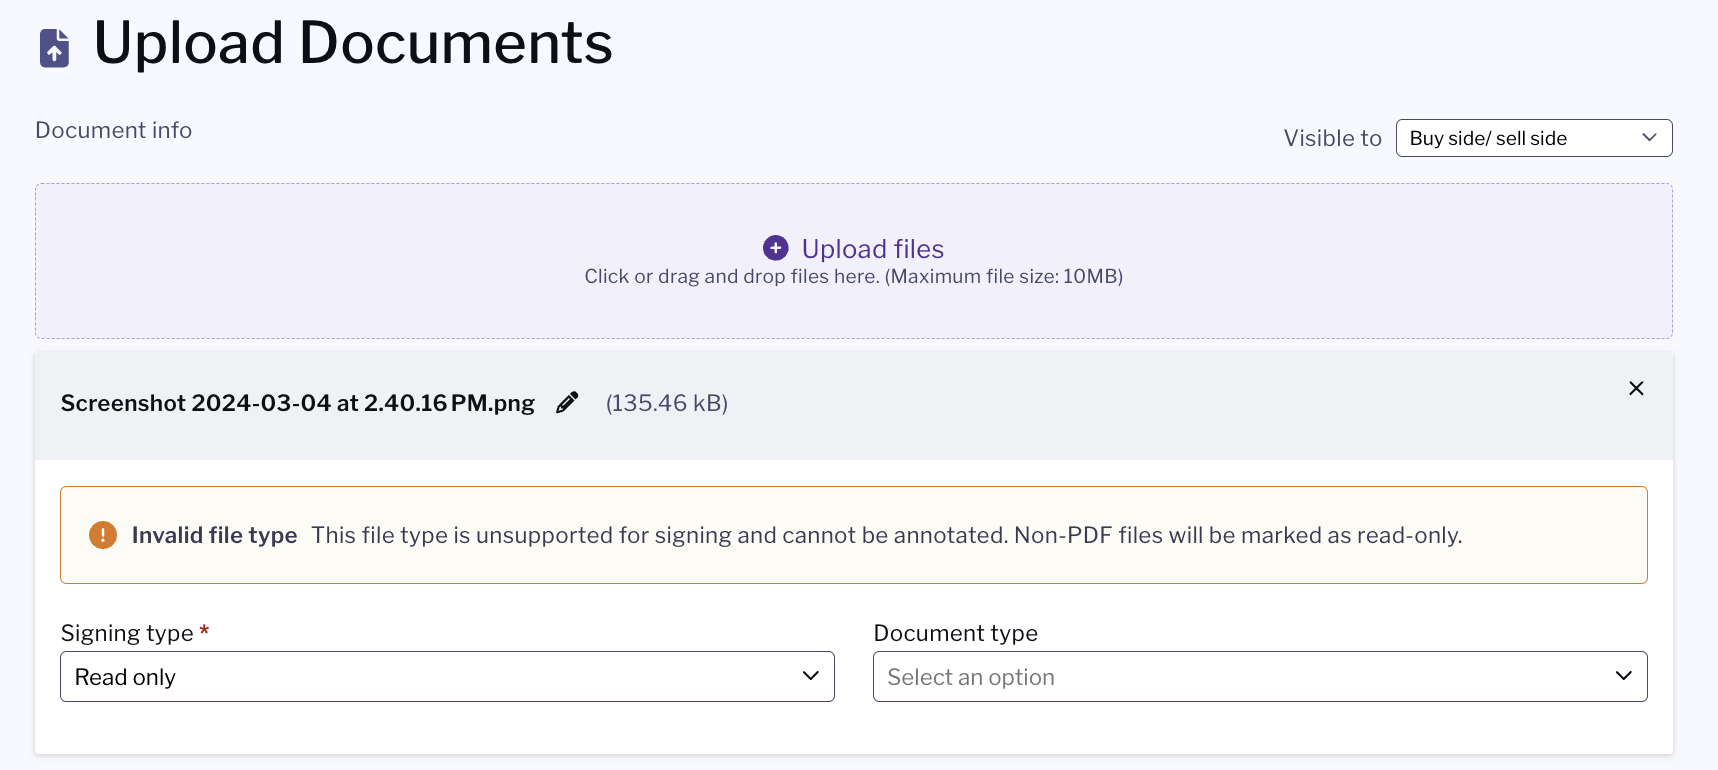This screenshot has height=770, width=1718.
Task: Click the Upload files link
Action: (872, 248)
